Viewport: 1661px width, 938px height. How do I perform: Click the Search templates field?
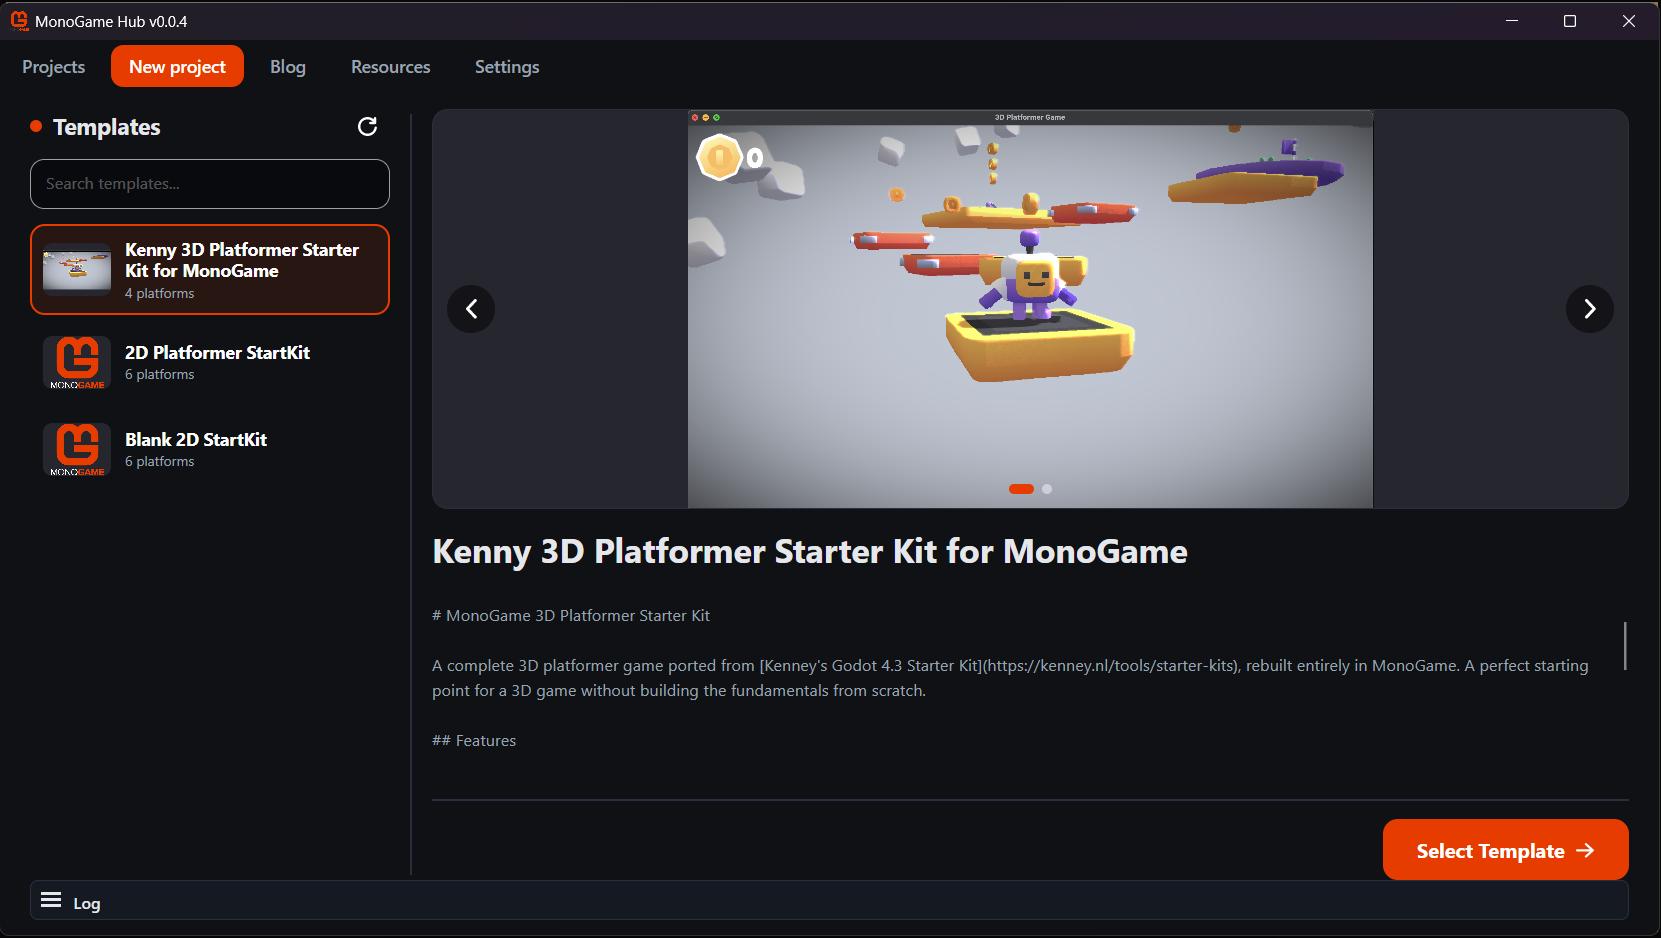(x=210, y=184)
